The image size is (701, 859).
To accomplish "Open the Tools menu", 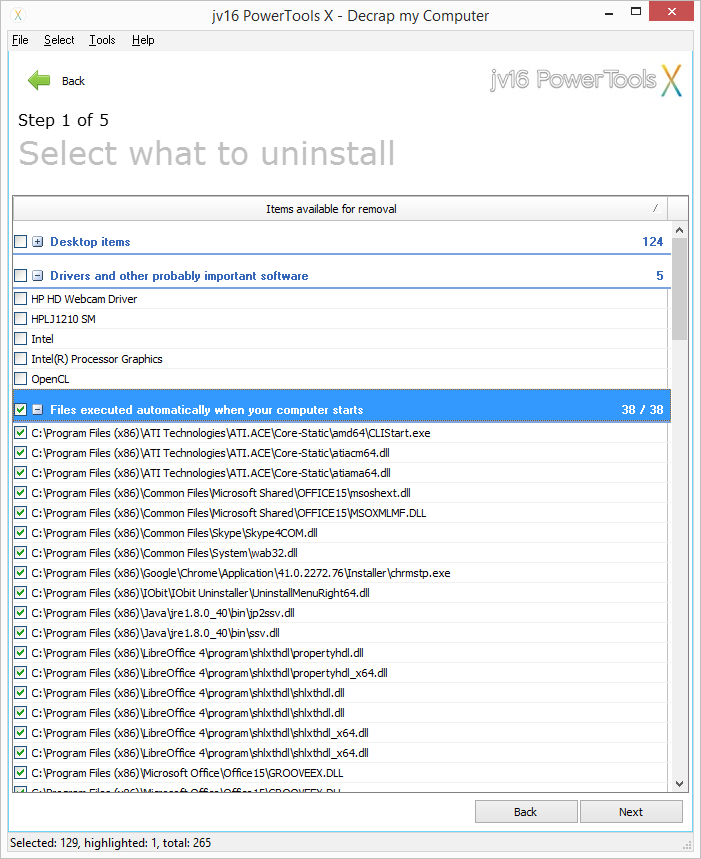I will 102,40.
